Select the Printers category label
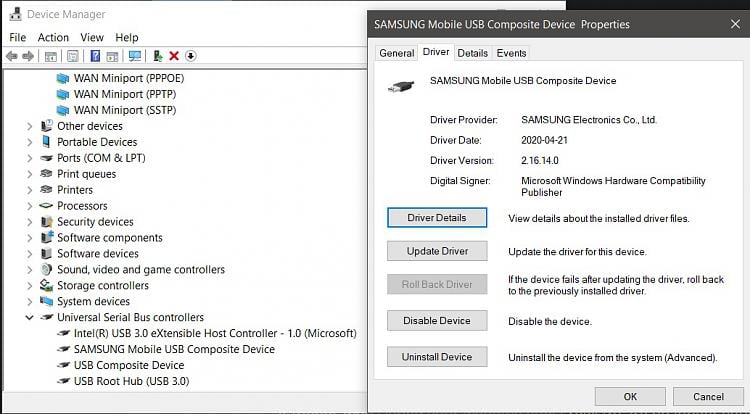750x414 pixels. 75,190
